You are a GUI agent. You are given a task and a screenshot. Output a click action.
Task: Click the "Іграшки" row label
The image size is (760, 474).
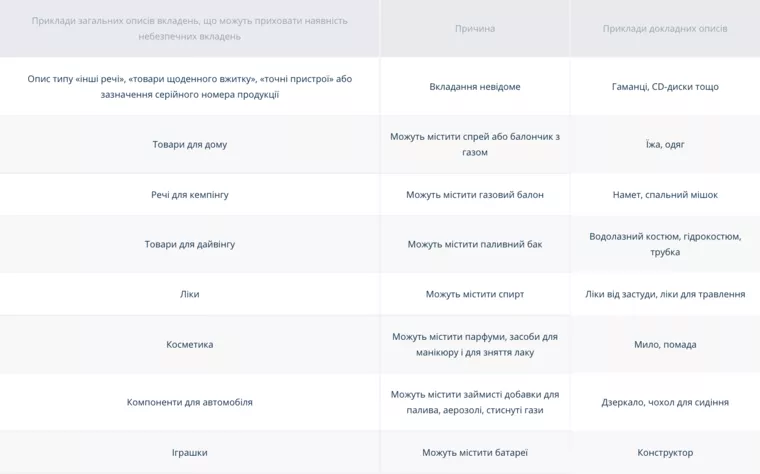click(x=190, y=453)
